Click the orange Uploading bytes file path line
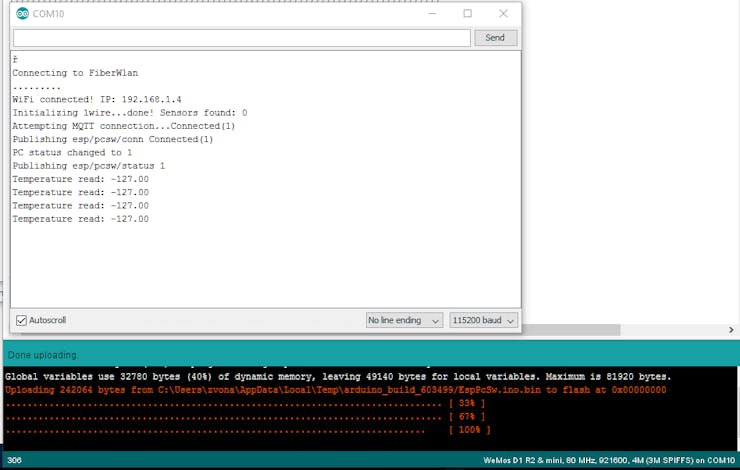This screenshot has height=470, width=740. (335, 390)
